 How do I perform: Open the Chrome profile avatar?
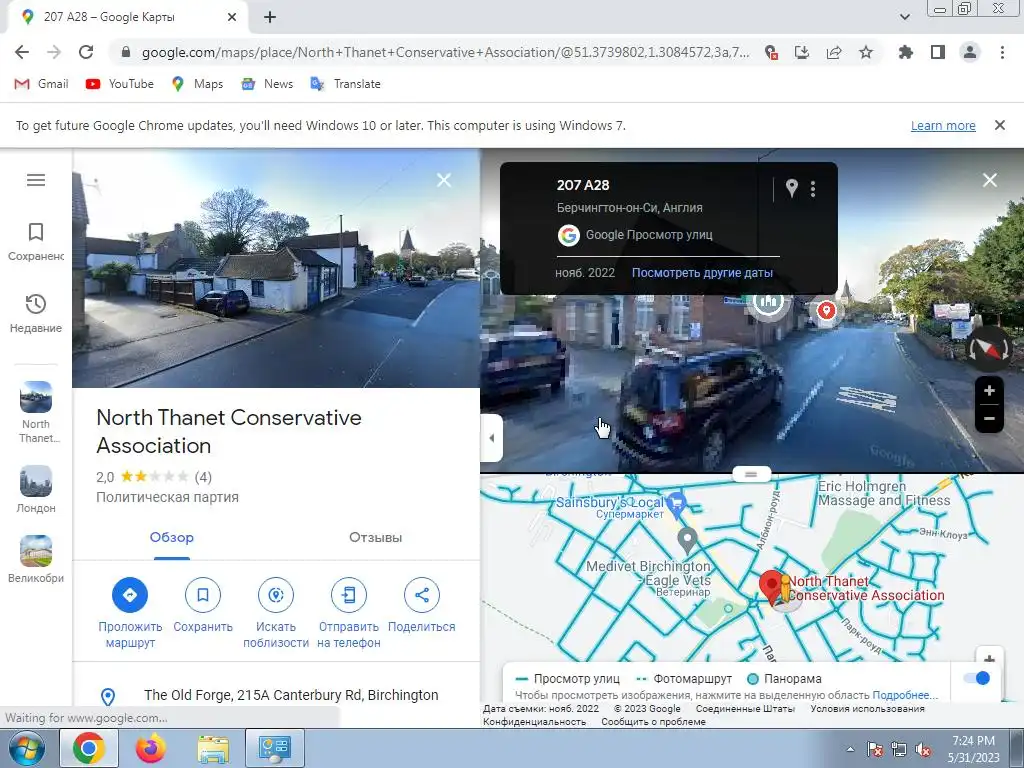coord(970,52)
